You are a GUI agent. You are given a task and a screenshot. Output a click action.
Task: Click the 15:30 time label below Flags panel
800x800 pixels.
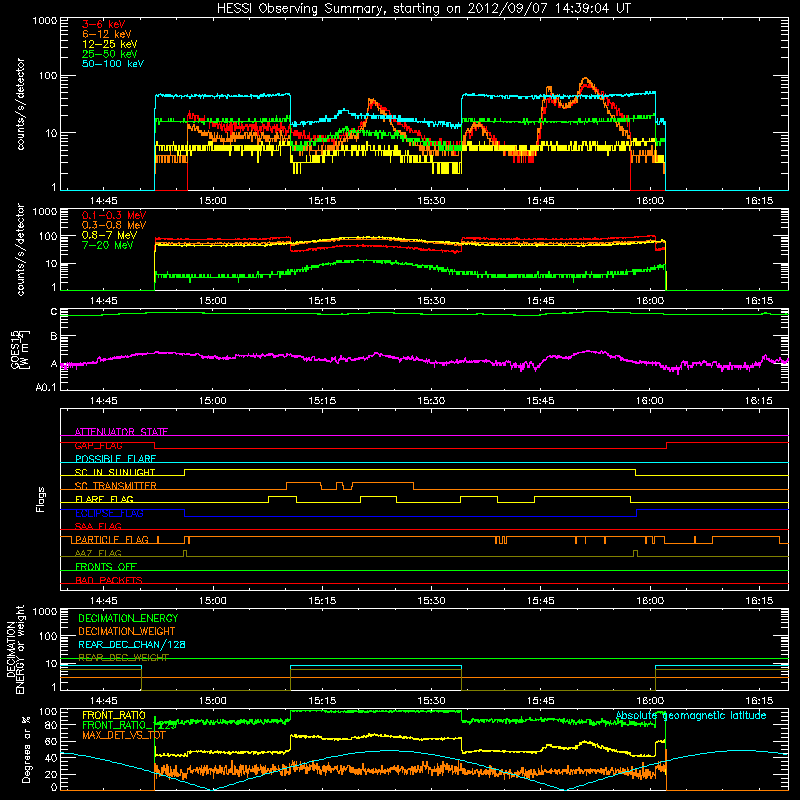point(431,601)
